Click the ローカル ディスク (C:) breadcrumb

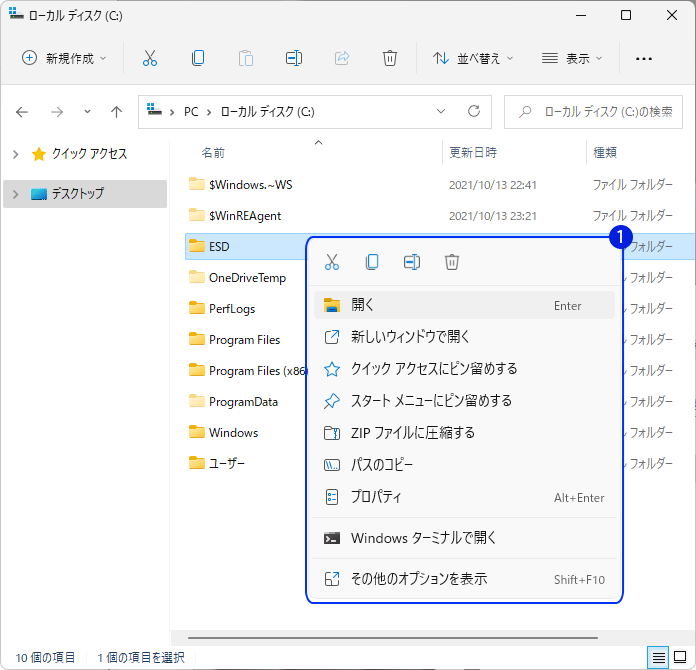[x=268, y=112]
